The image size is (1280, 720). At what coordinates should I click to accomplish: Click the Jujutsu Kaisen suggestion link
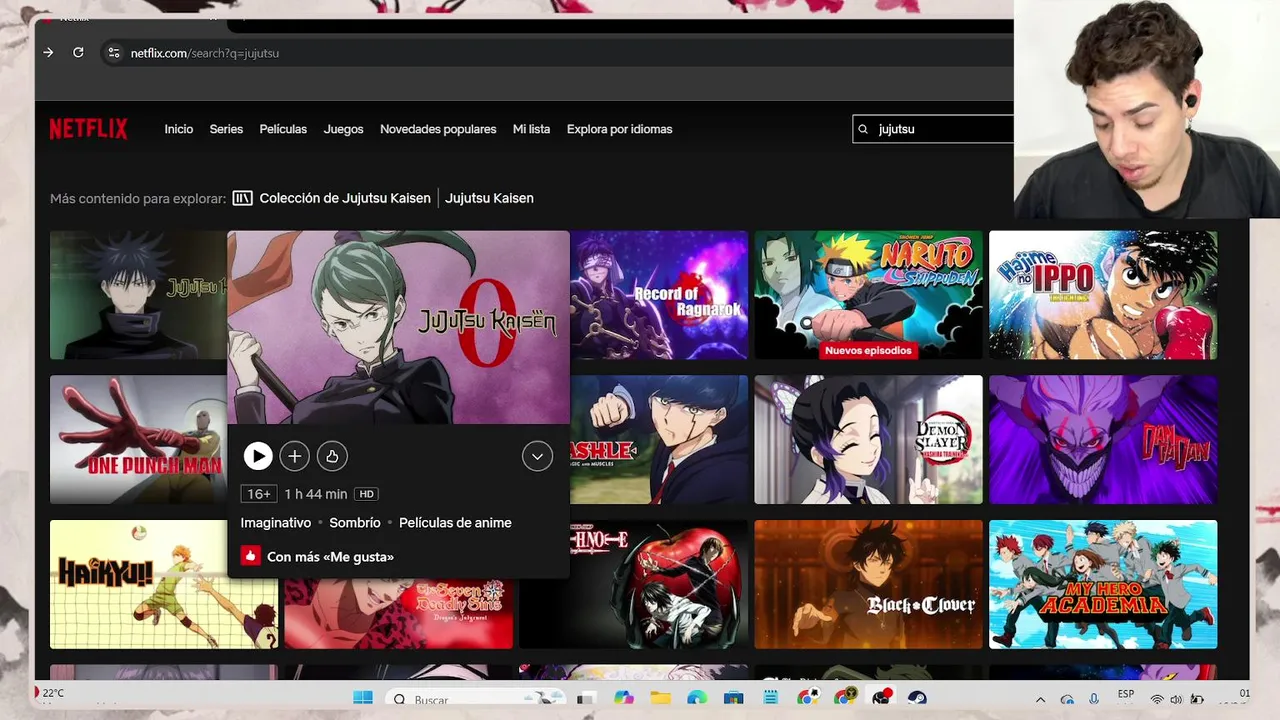click(489, 198)
